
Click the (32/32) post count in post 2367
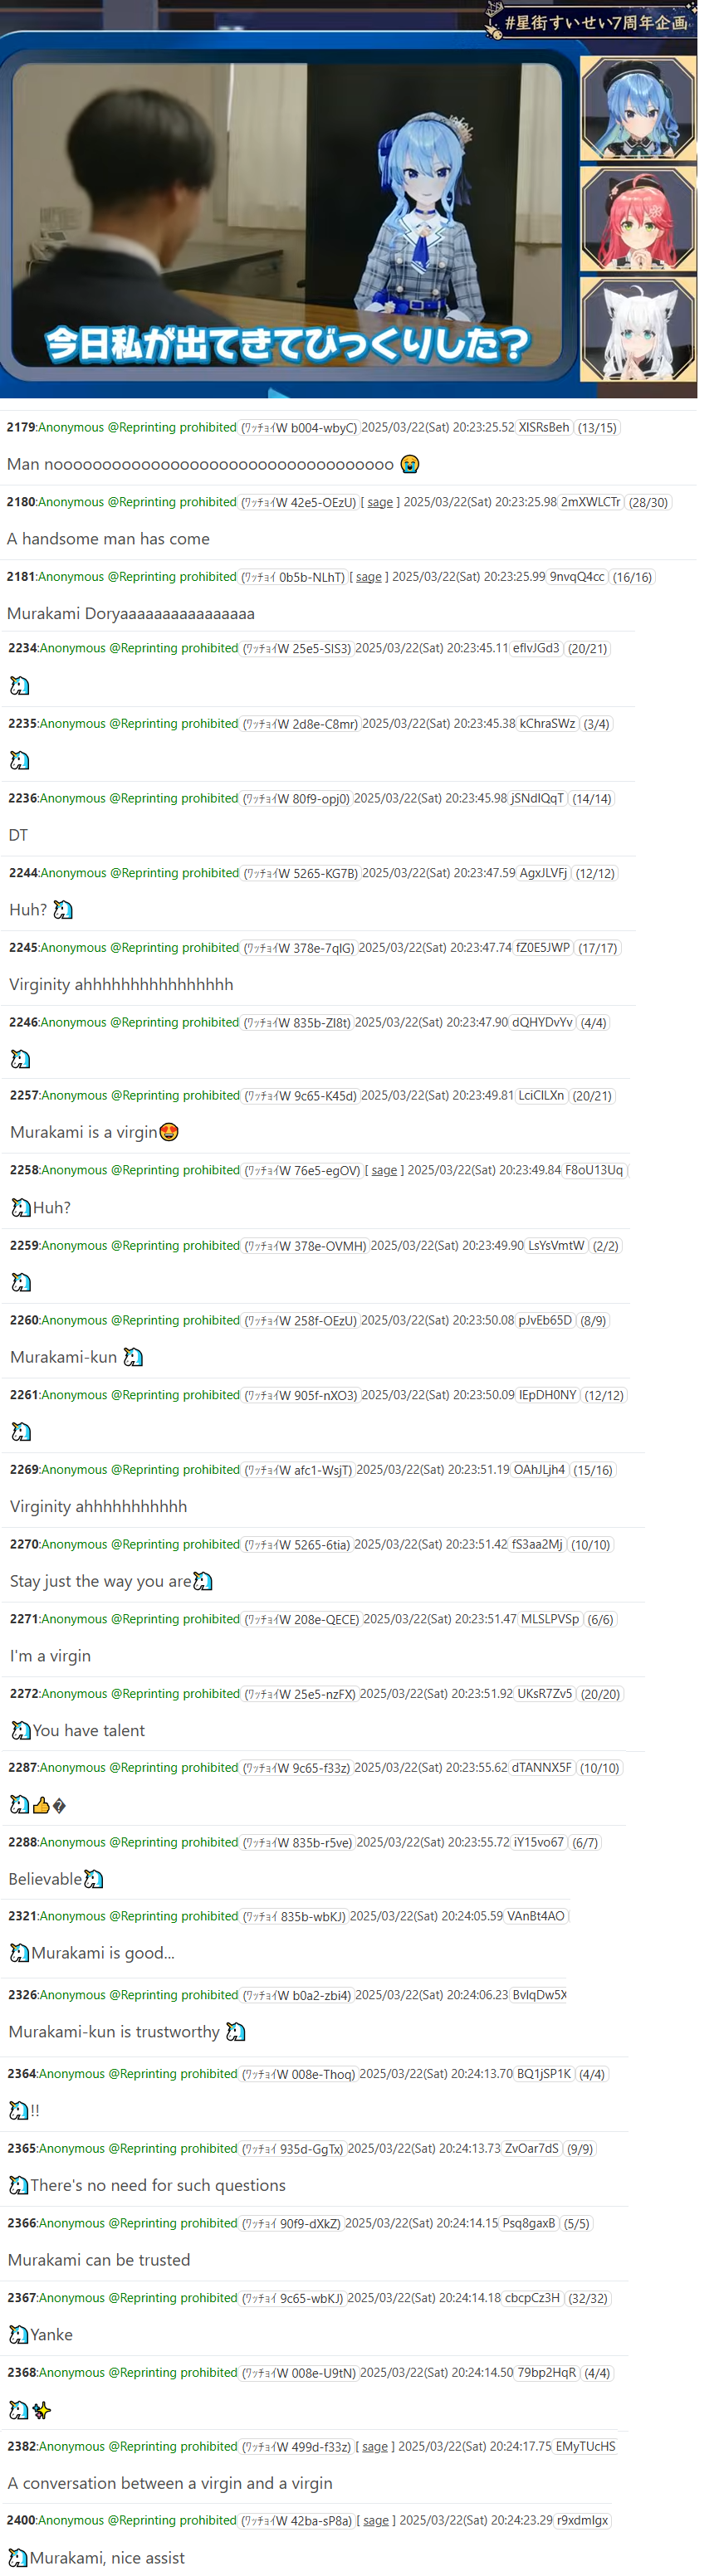click(588, 2298)
